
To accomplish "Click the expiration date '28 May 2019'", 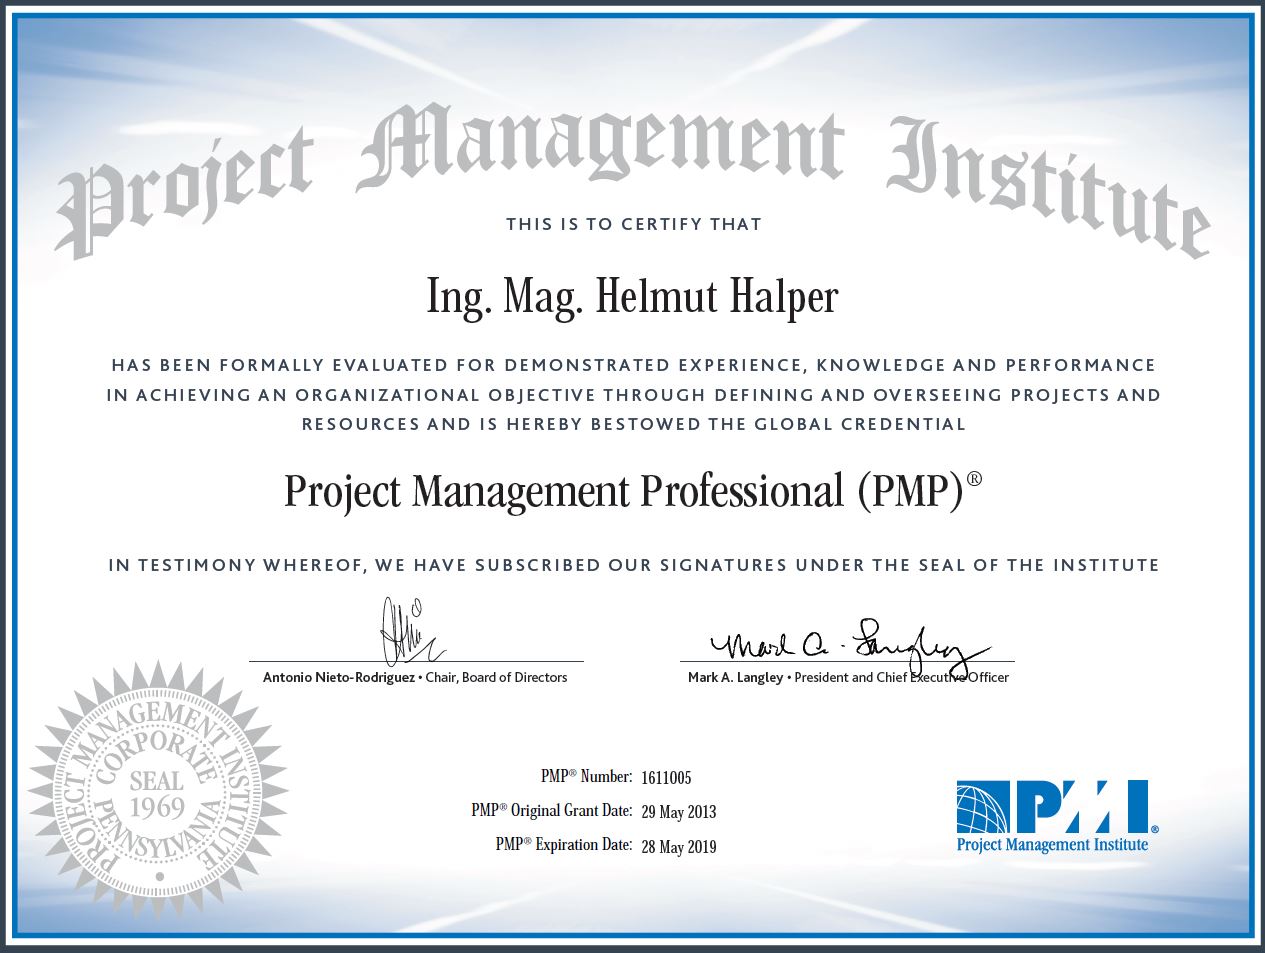I will pyautogui.click(x=679, y=846).
